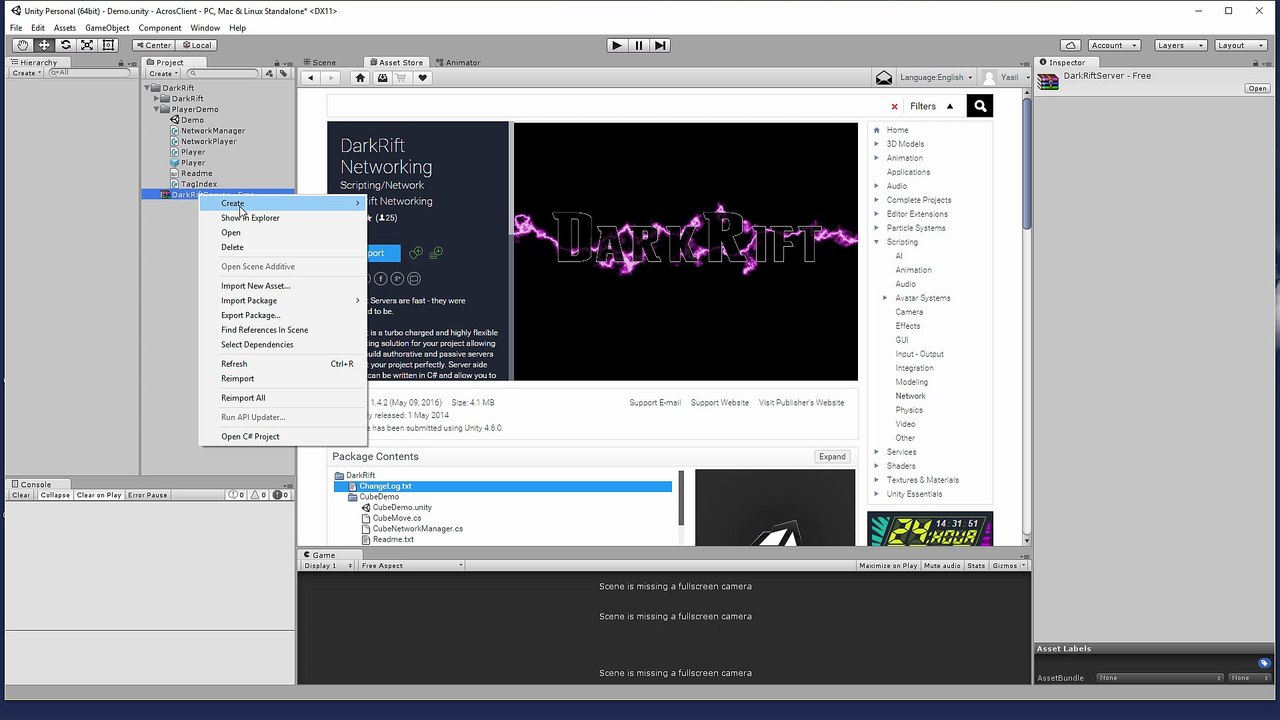Collapse the PlayerDemo folder
1280x720 pixels.
157,109
